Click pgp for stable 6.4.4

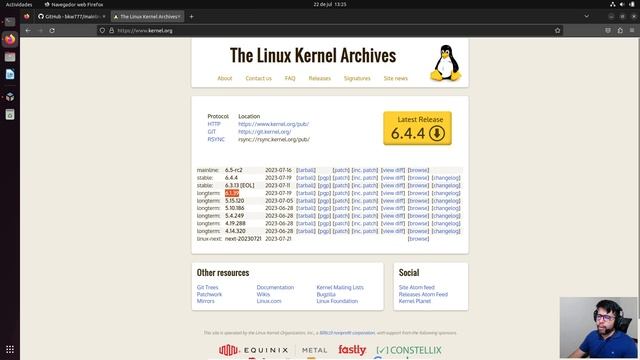click(x=324, y=178)
